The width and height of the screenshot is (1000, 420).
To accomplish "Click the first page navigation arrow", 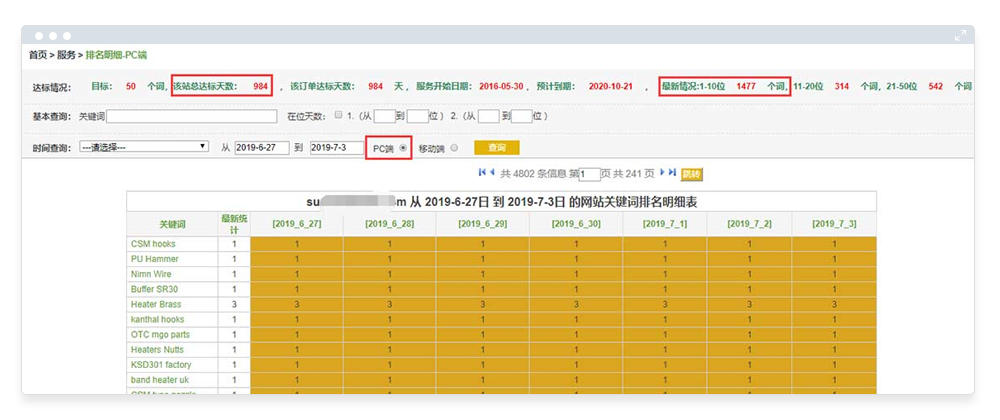I will click(x=481, y=172).
